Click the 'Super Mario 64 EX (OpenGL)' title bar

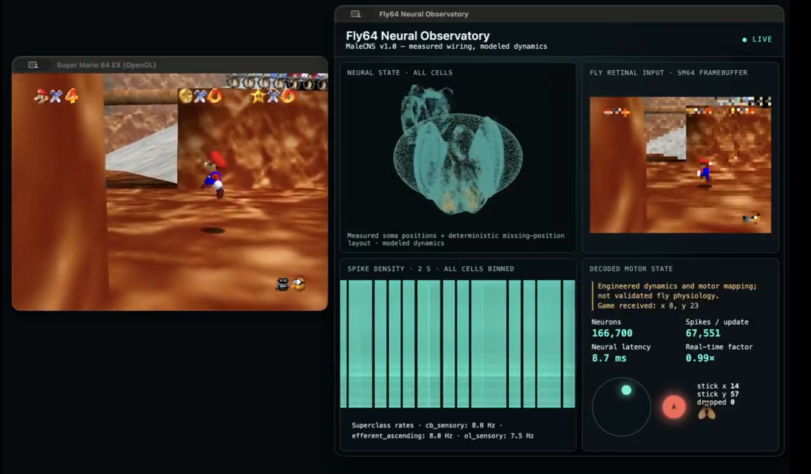[x=170, y=65]
